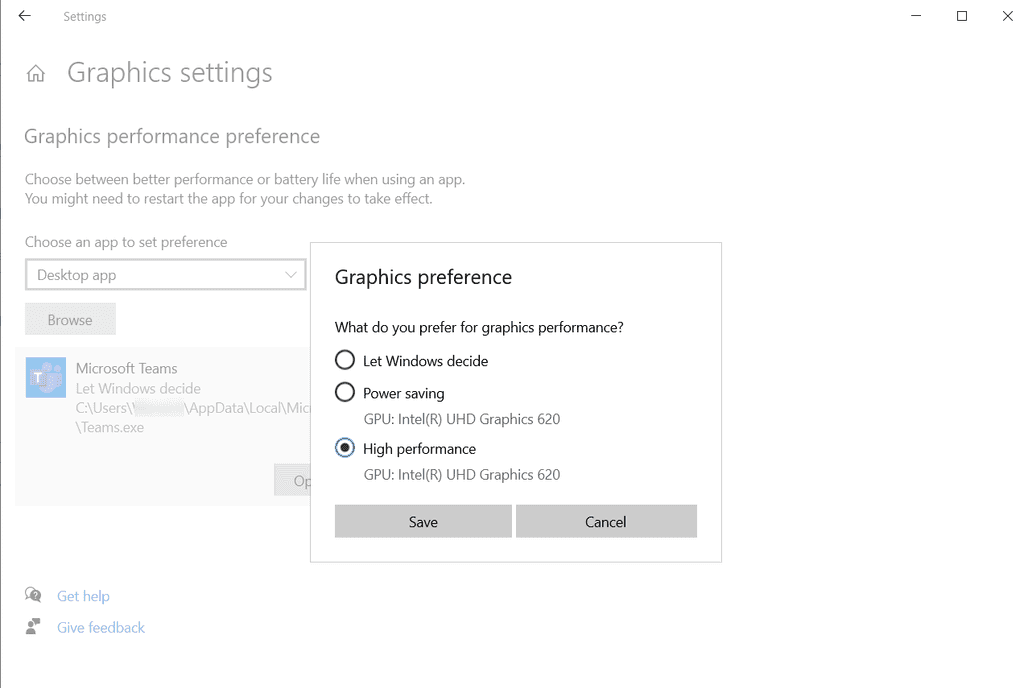1024x688 pixels.
Task: Click the Browse button
Action: pos(70,318)
